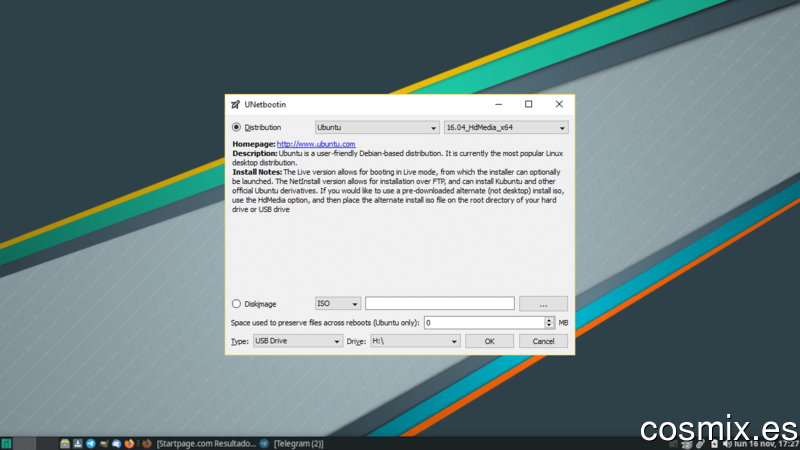Increase persistence space with up arrow
Viewport: 800px width, 450px height.
tap(549, 319)
